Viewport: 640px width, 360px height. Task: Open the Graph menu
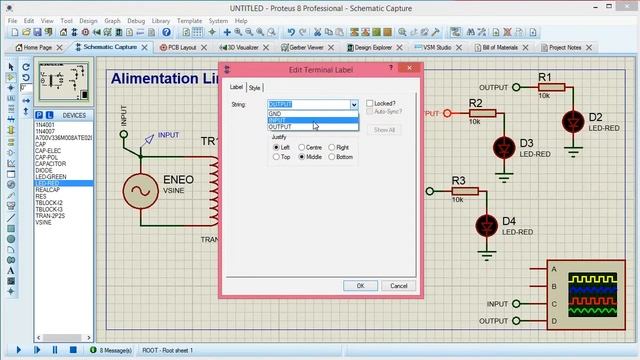[112, 20]
